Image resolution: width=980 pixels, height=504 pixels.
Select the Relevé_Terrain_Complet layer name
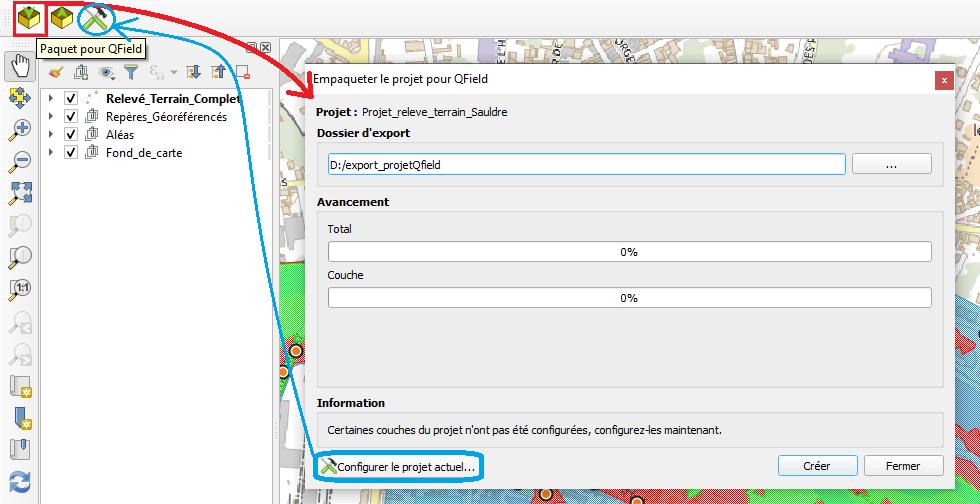tap(173, 99)
